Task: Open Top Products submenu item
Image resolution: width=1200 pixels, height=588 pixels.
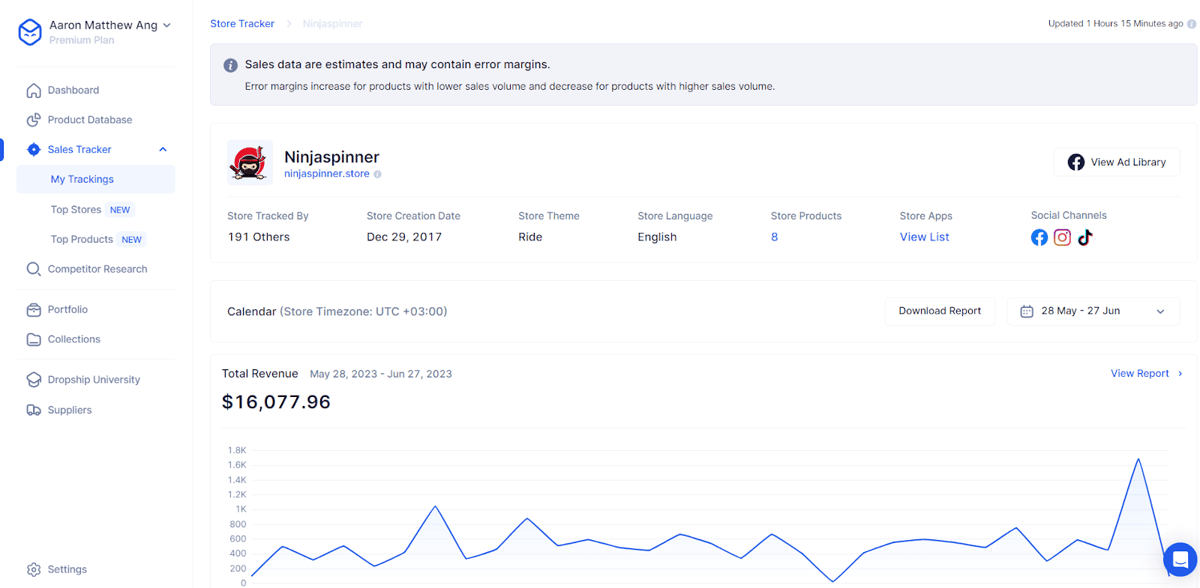Action: coord(81,240)
